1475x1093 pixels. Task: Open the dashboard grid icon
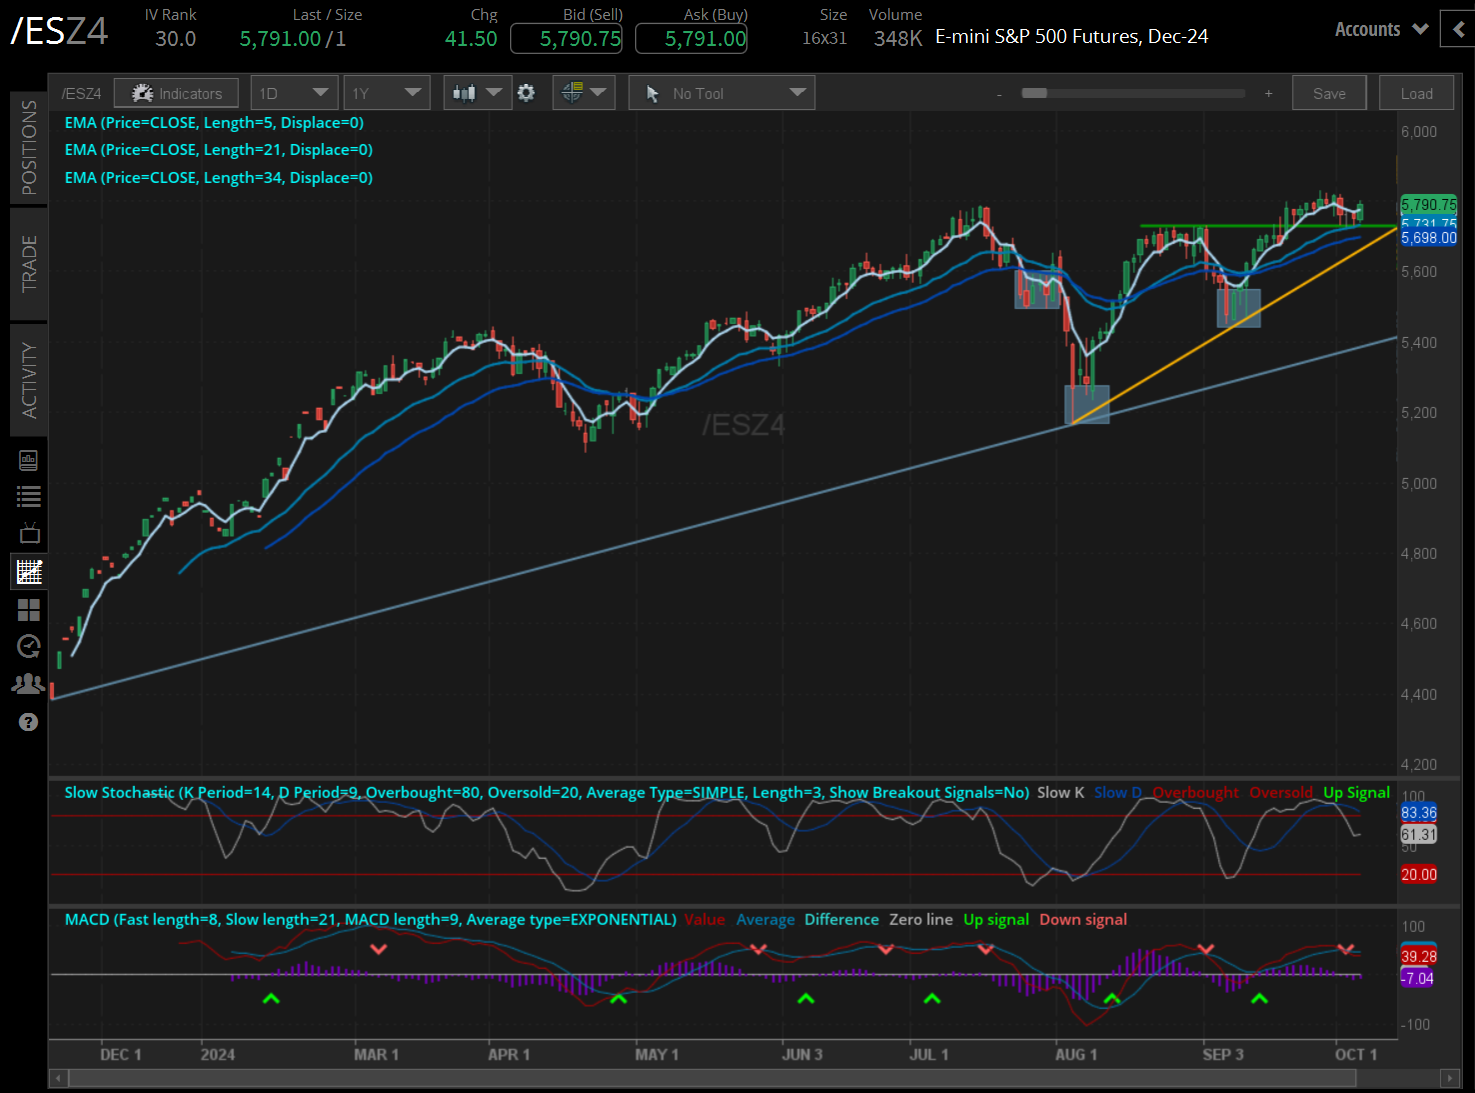coord(28,609)
